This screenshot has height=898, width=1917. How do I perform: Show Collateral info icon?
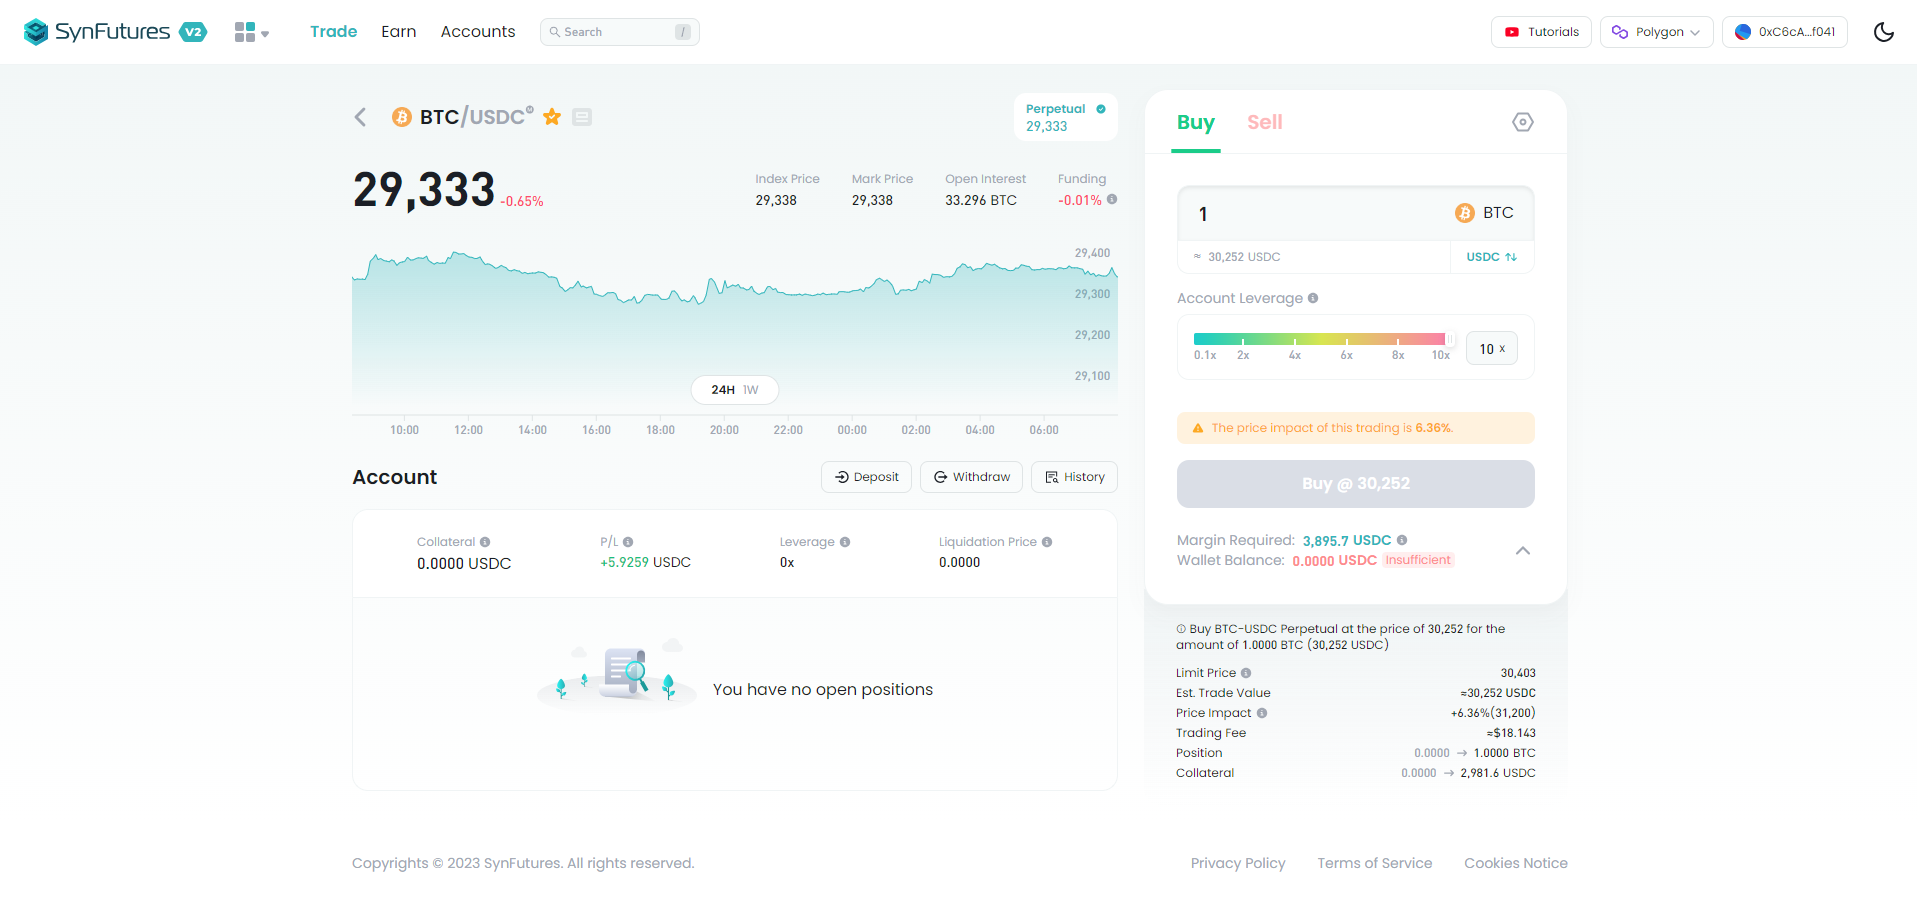(485, 542)
